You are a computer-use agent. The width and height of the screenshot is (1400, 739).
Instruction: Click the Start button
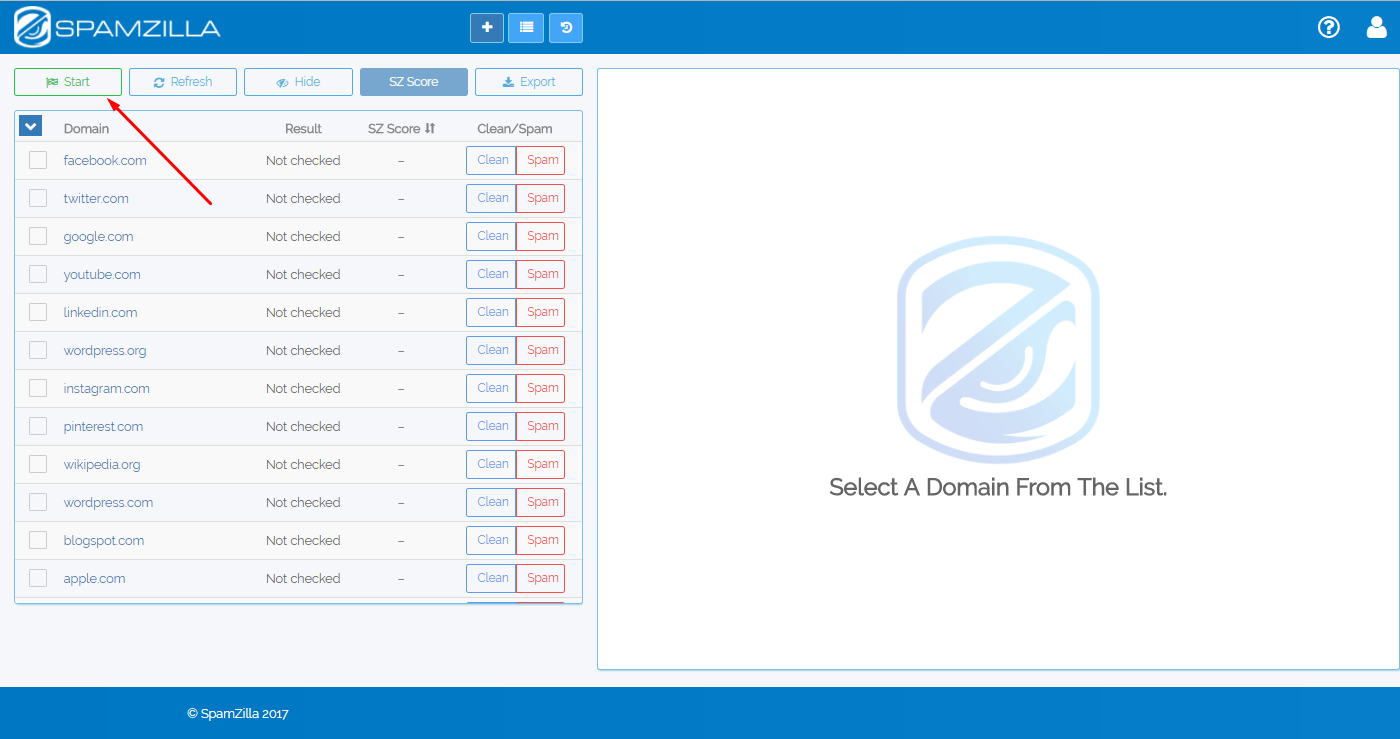68,82
